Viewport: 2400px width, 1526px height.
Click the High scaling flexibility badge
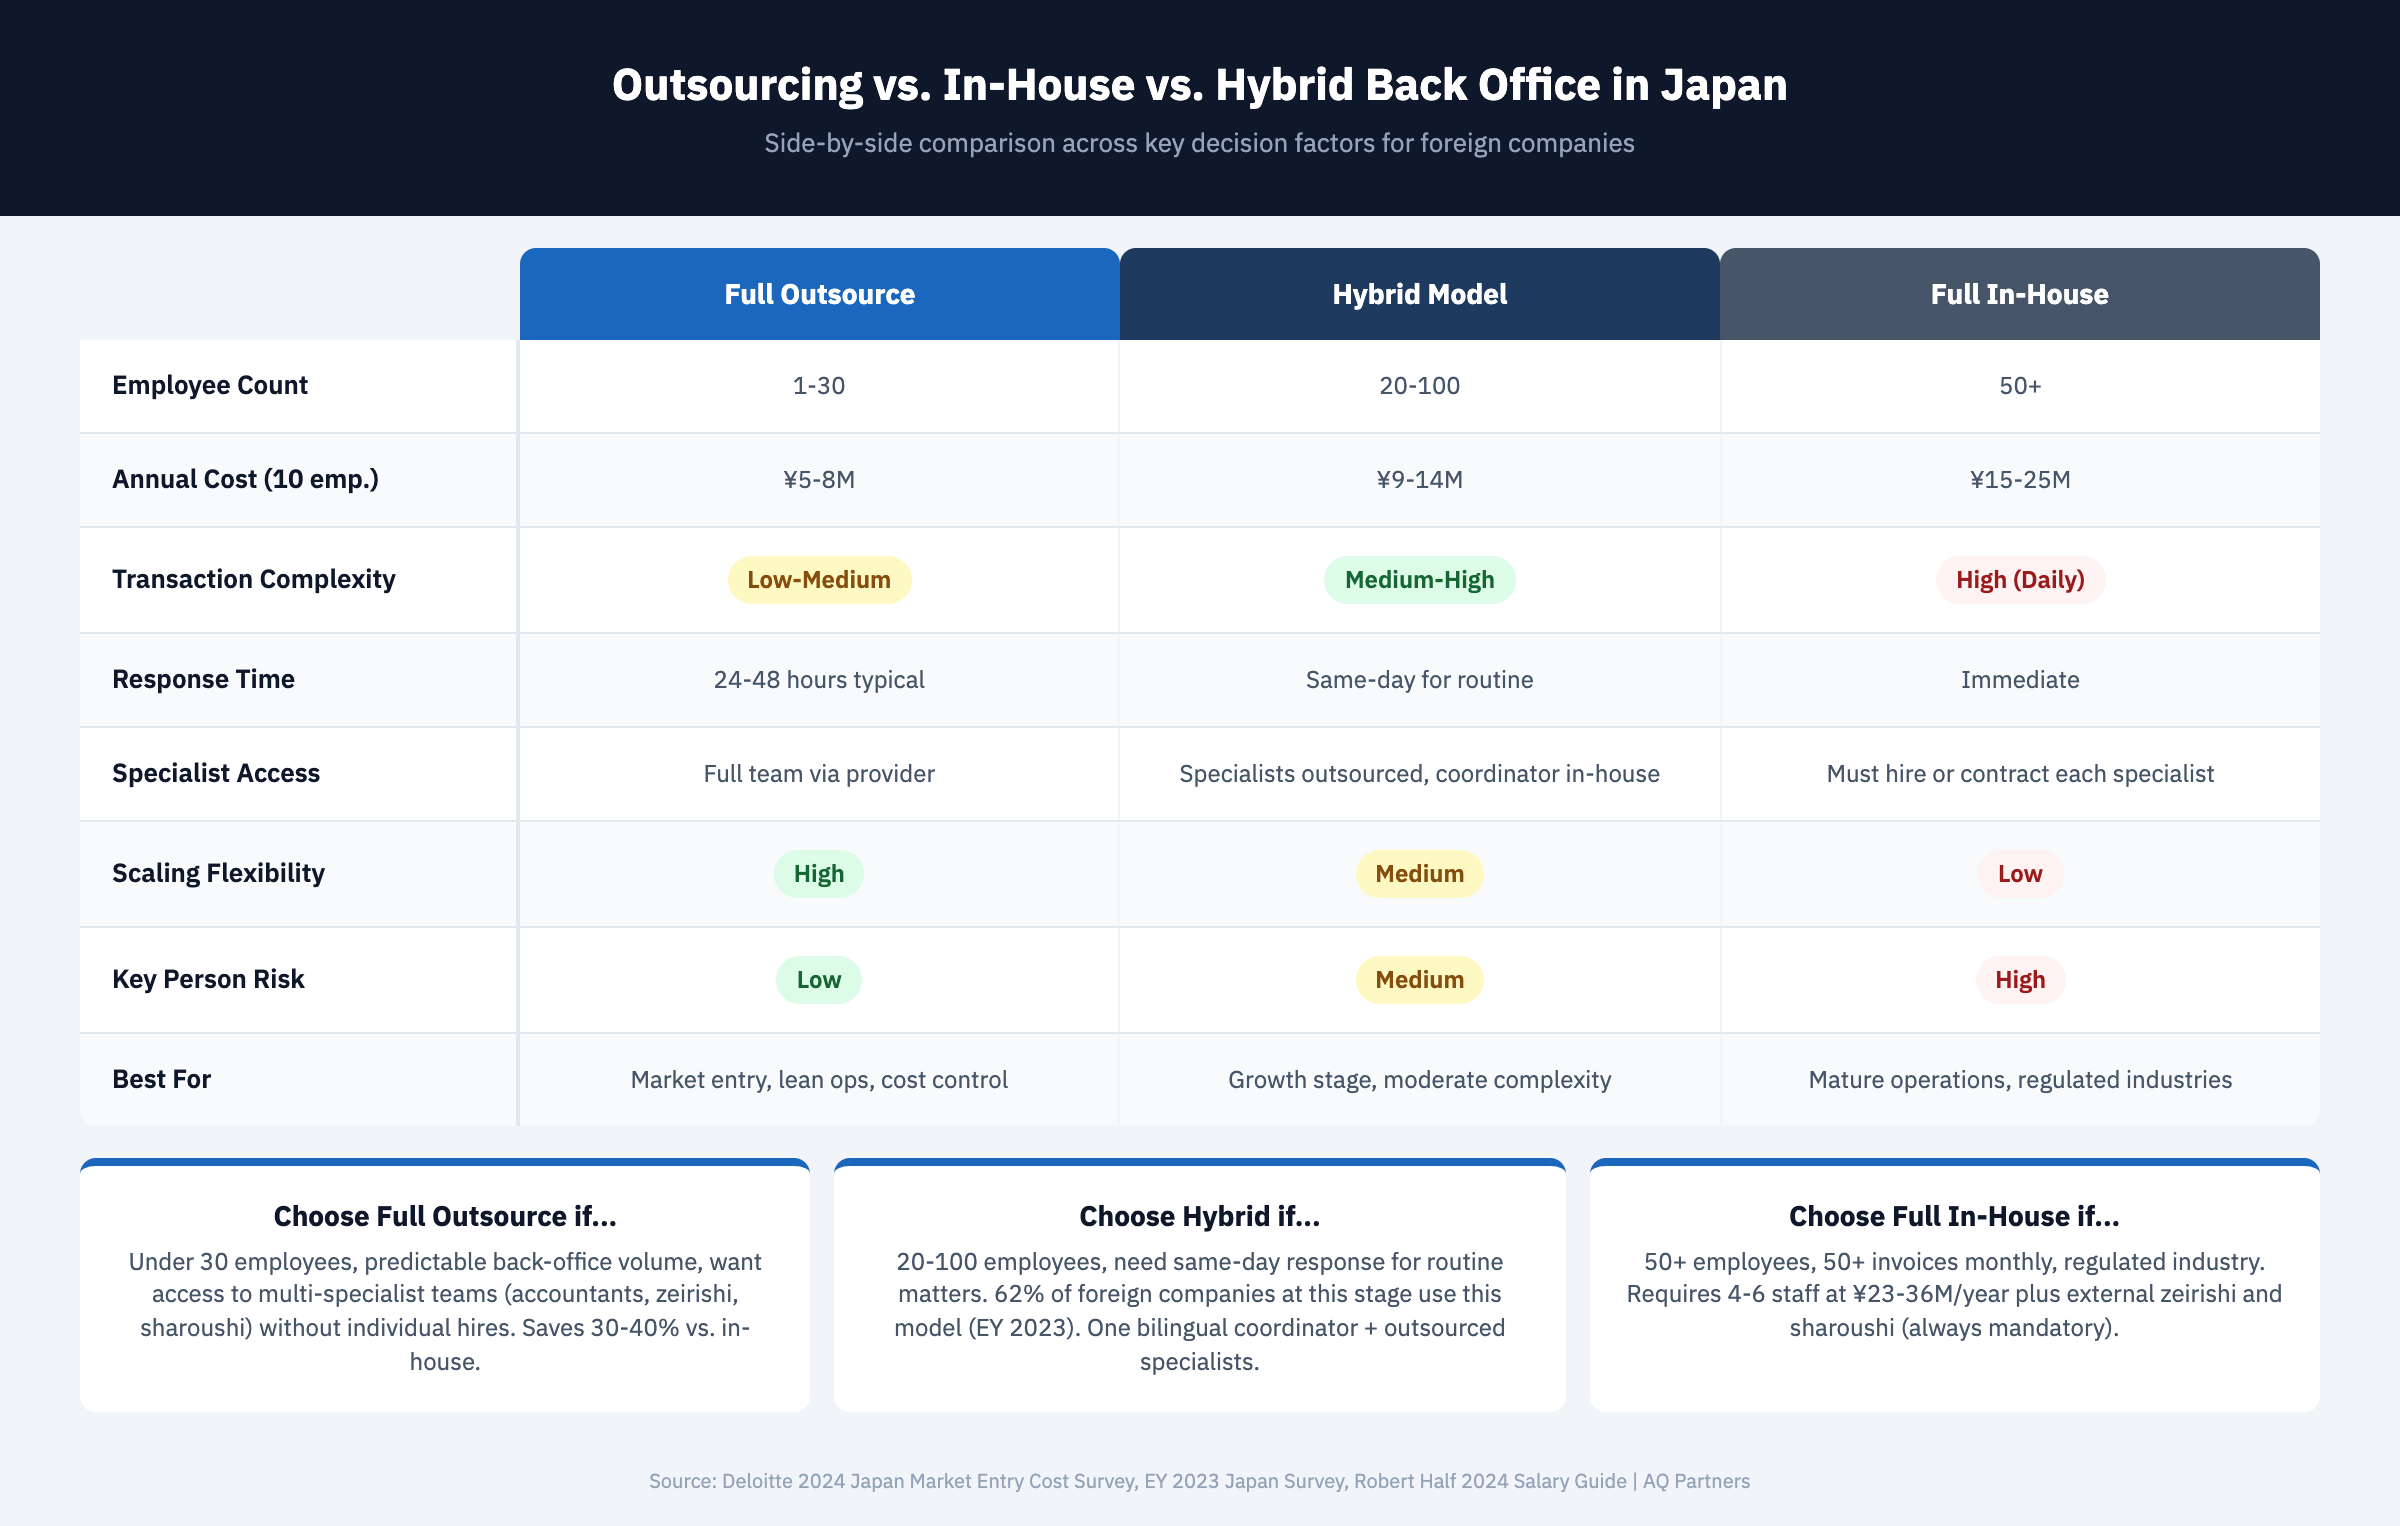pyautogui.click(x=818, y=873)
